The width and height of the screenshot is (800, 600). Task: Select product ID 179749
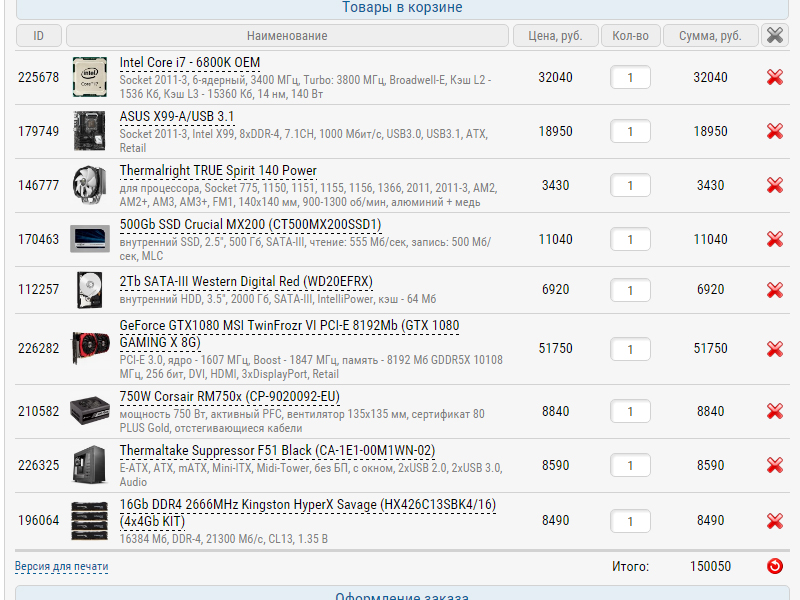[38, 132]
